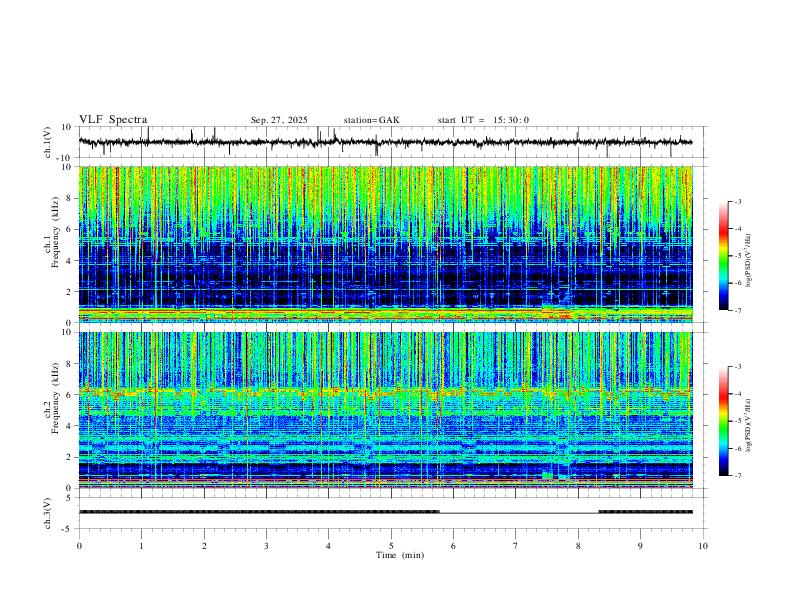Click time axis tick label "8"
792x612 pixels.
[x=578, y=546]
